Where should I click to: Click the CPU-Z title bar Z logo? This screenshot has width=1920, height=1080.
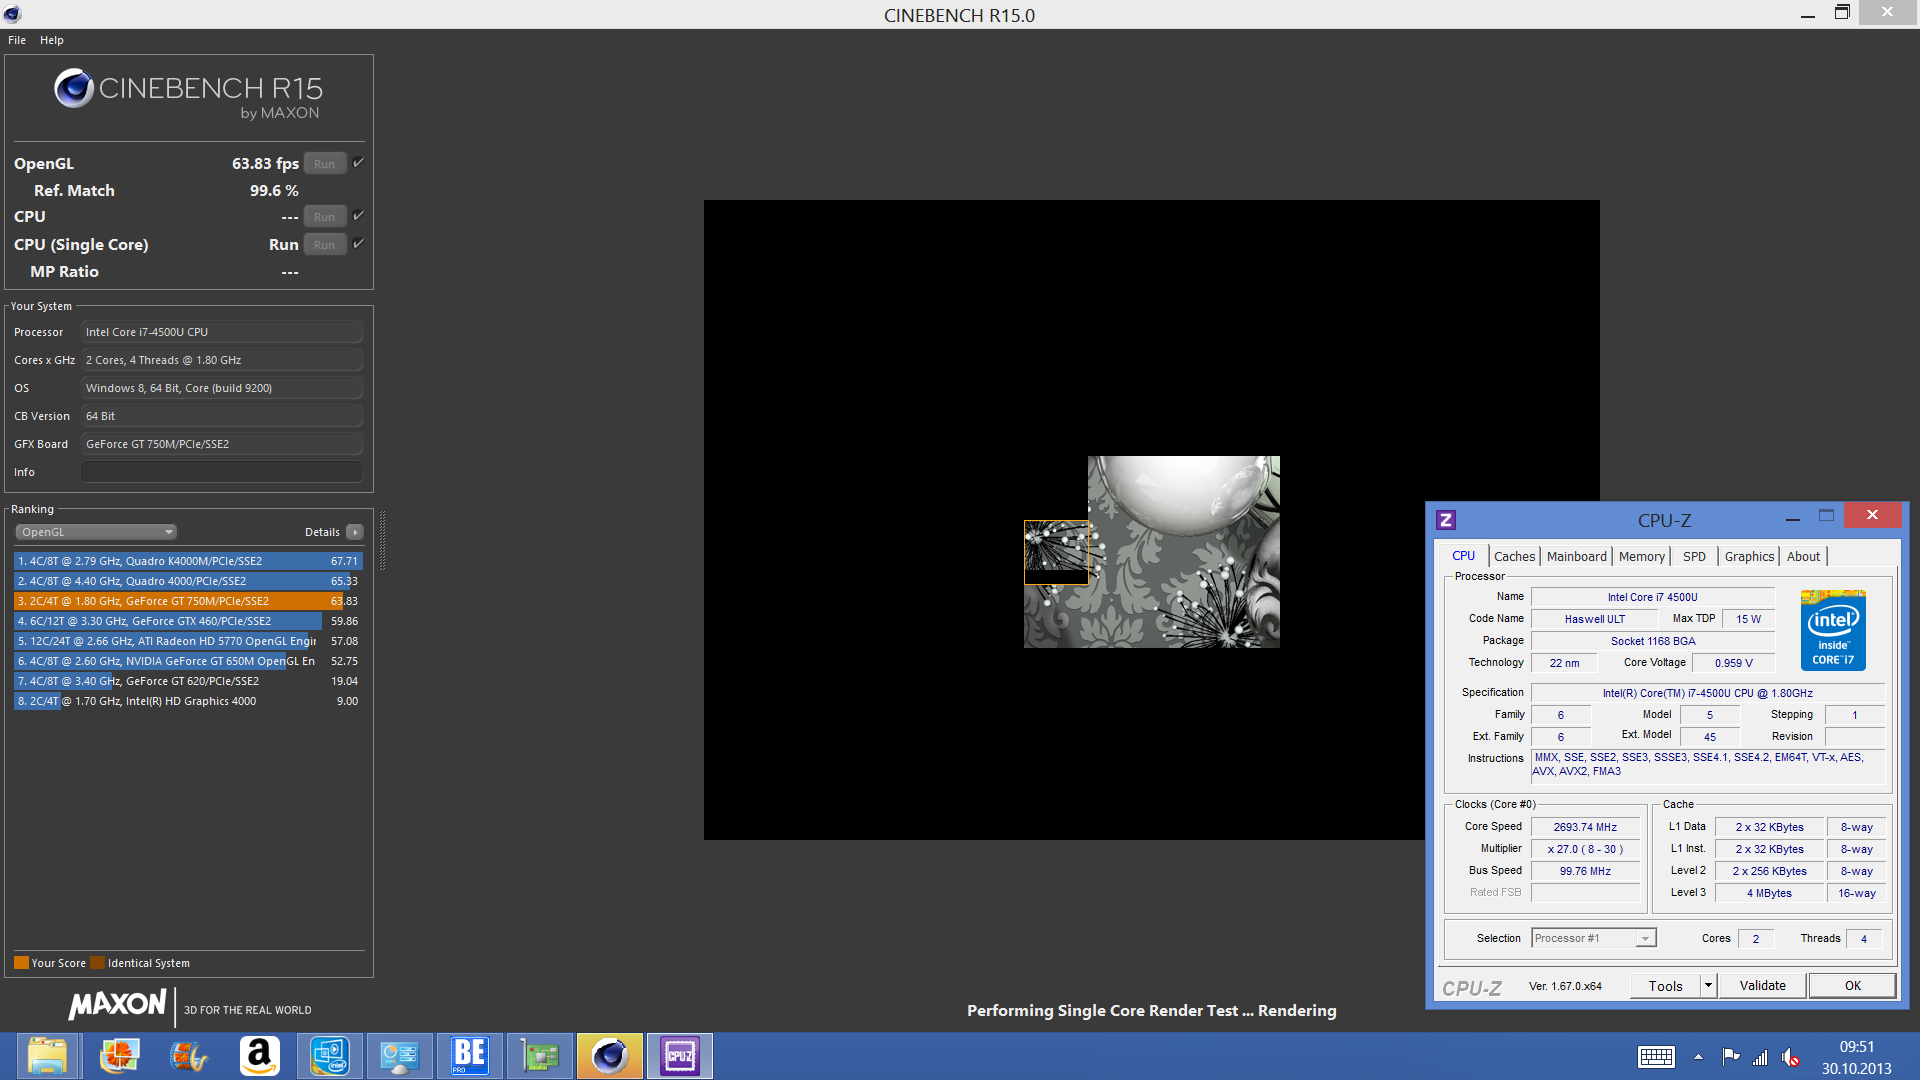click(x=1445, y=520)
